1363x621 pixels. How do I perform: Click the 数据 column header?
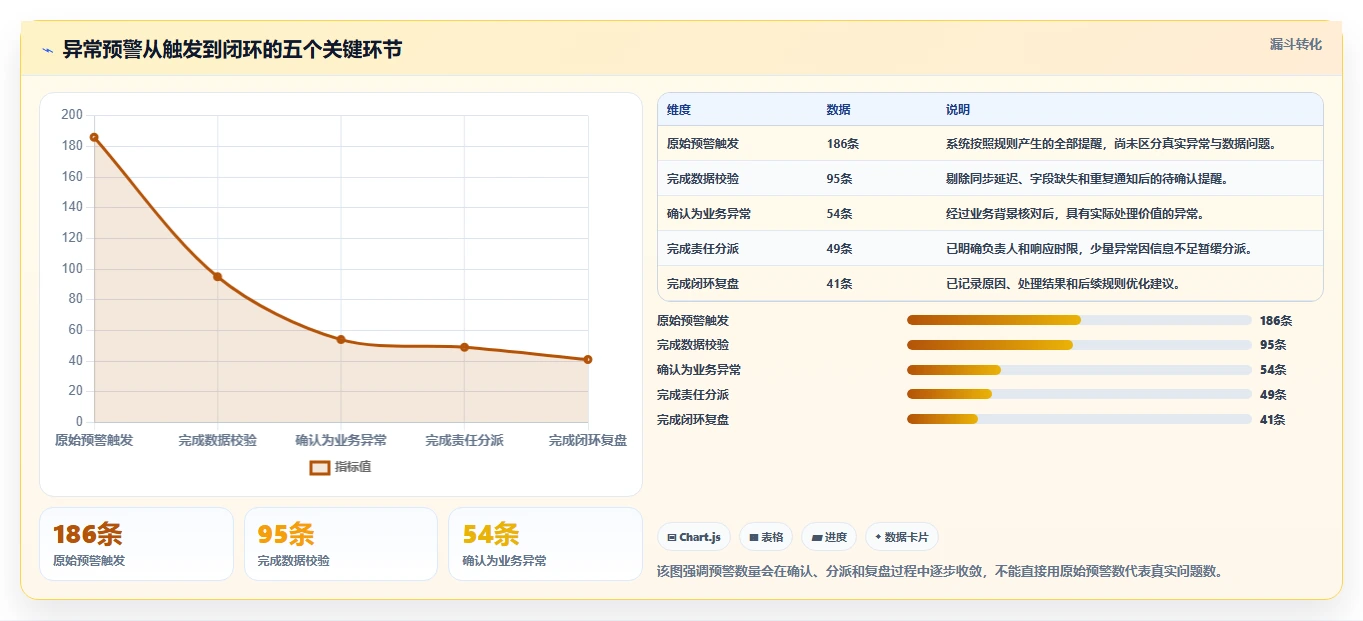point(839,110)
